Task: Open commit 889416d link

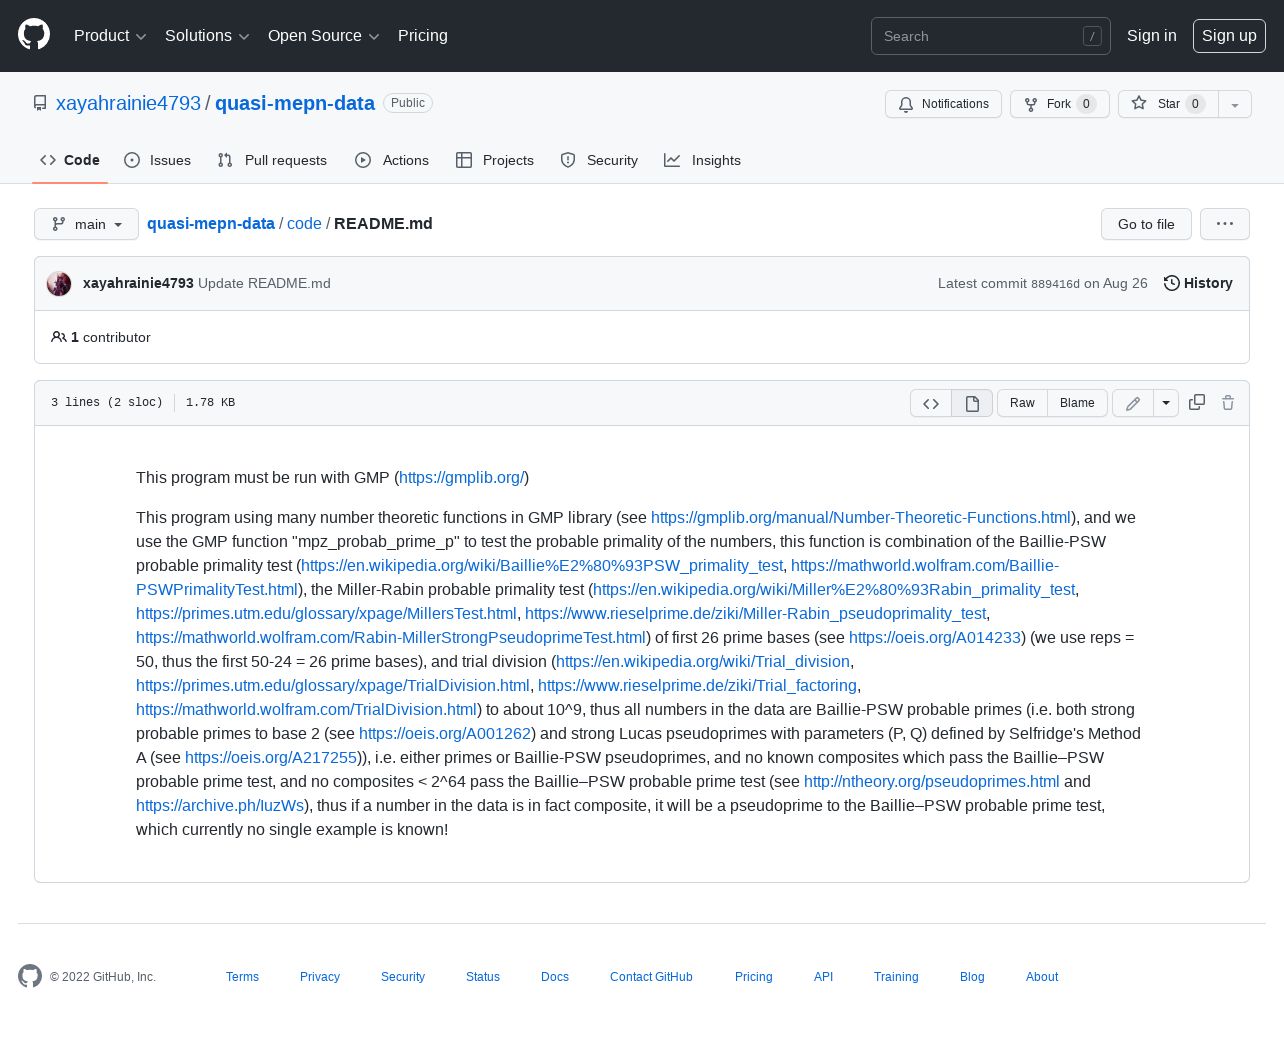Action: tap(1055, 284)
